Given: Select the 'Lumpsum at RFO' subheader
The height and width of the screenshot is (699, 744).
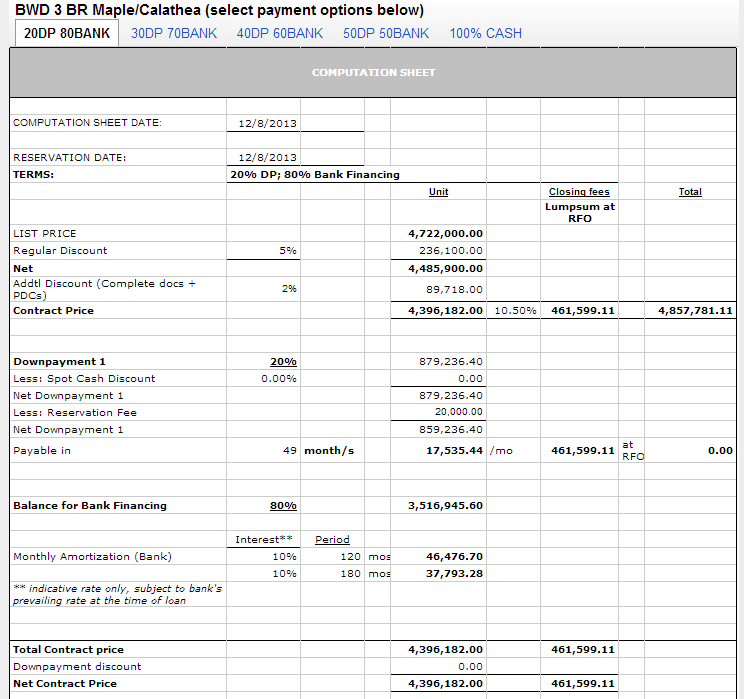Looking at the screenshot, I should [x=580, y=213].
